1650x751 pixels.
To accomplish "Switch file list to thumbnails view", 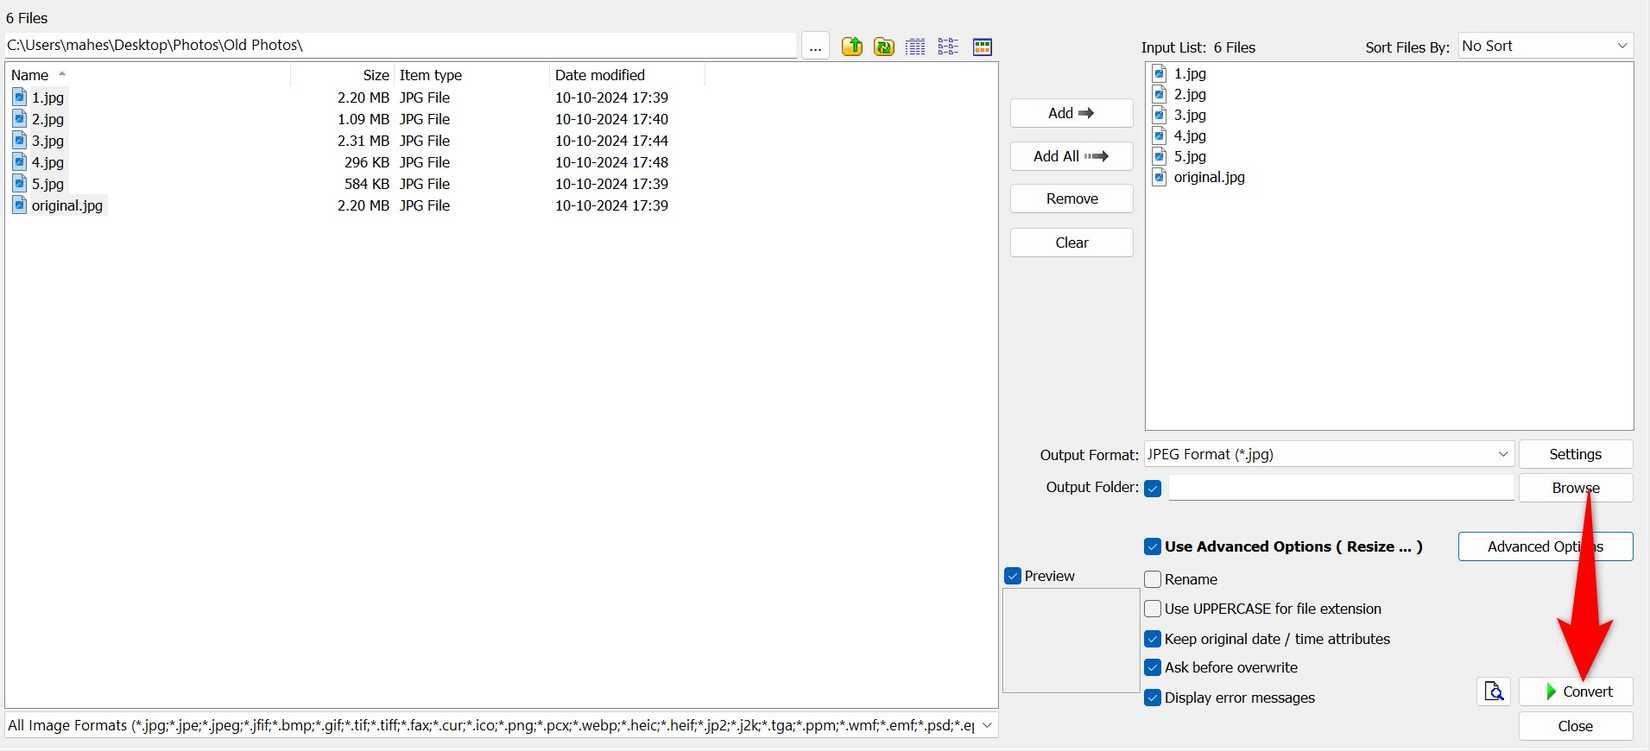I will click(982, 47).
